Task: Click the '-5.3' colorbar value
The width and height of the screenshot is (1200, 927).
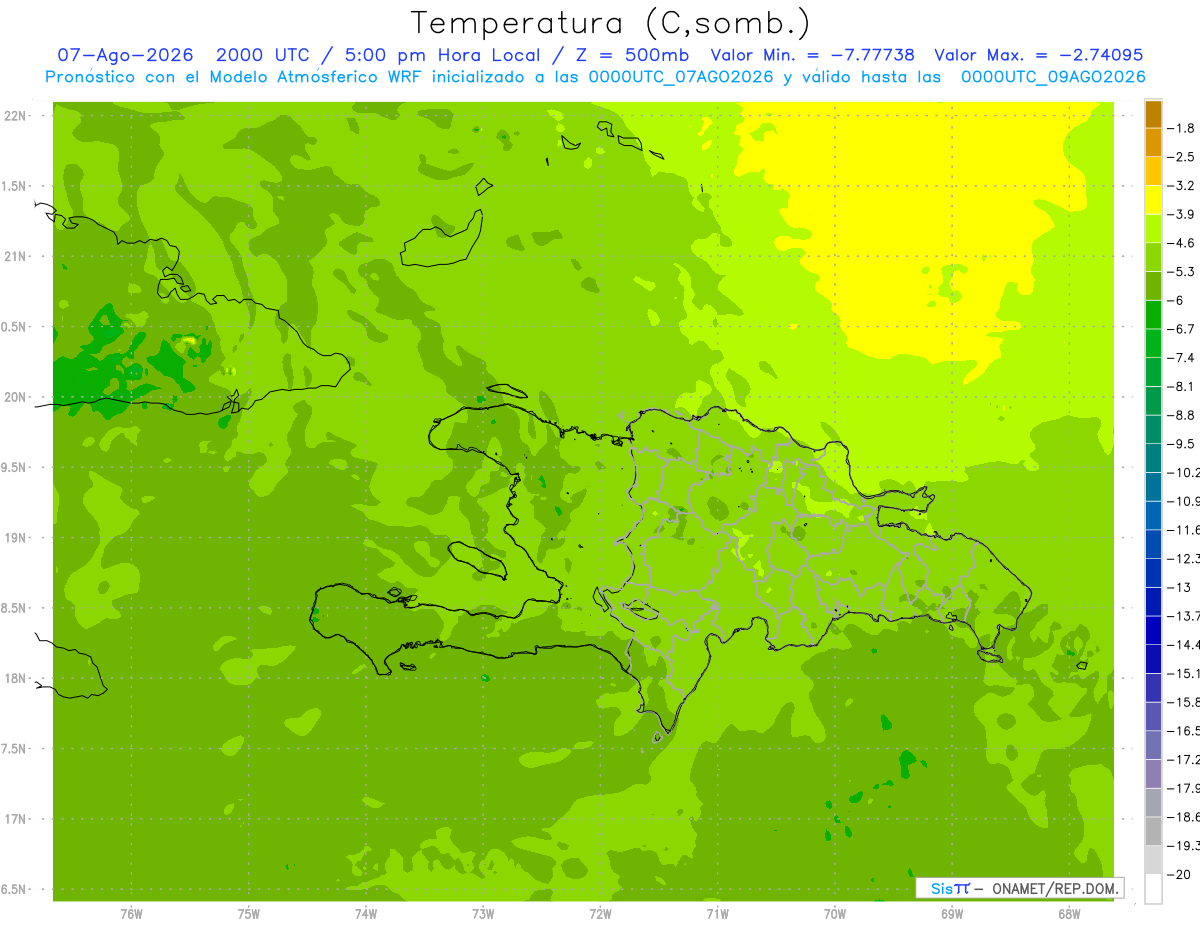Action: coord(1182,271)
